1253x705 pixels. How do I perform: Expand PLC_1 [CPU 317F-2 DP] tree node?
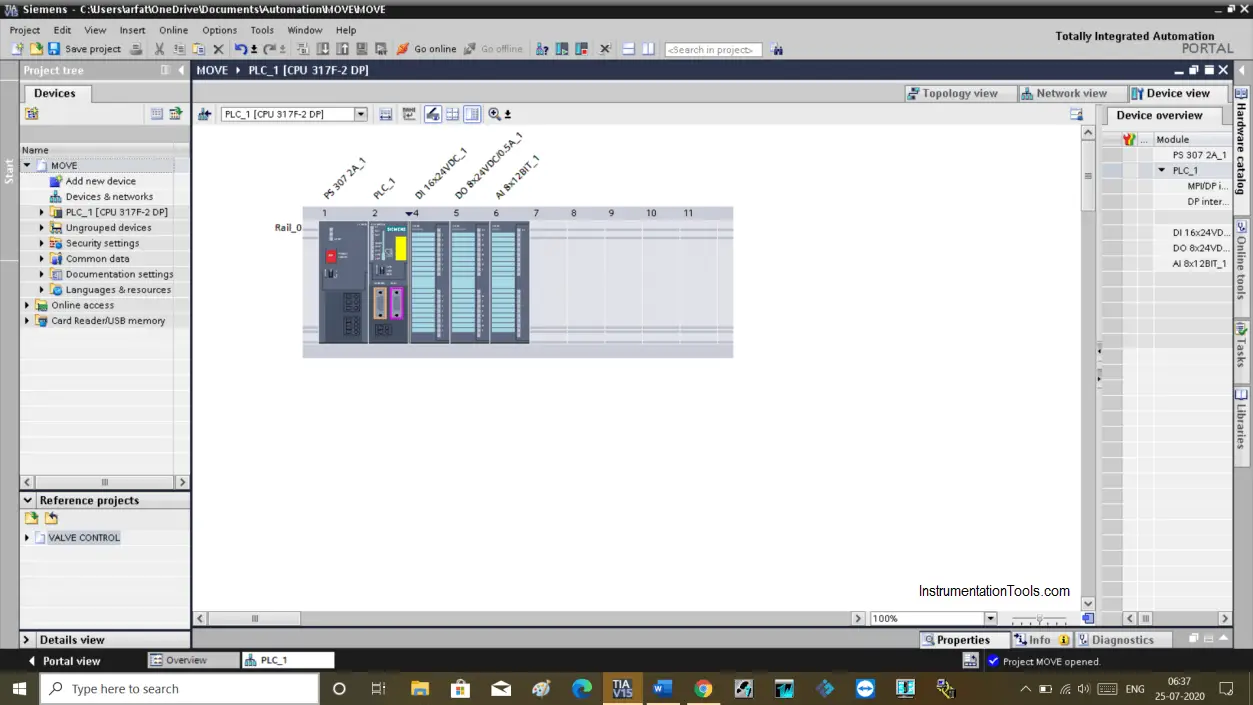(42, 212)
